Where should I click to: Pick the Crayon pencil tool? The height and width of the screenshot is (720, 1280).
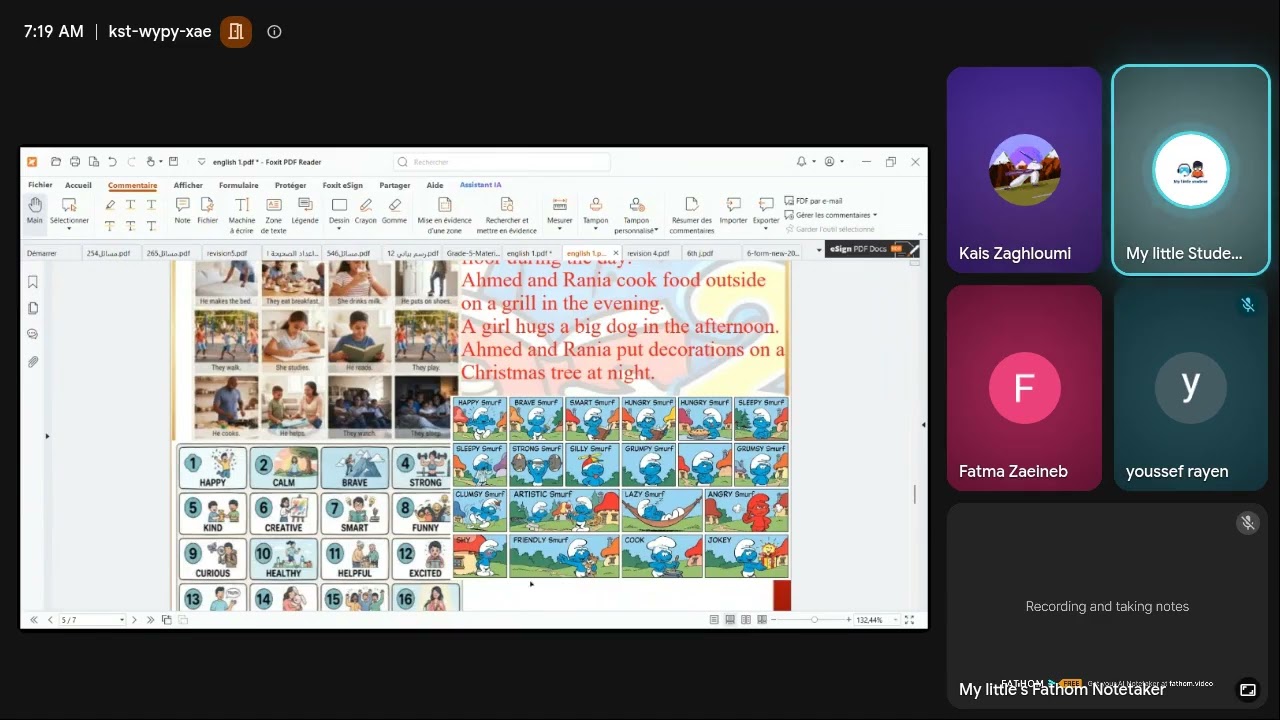pyautogui.click(x=366, y=210)
